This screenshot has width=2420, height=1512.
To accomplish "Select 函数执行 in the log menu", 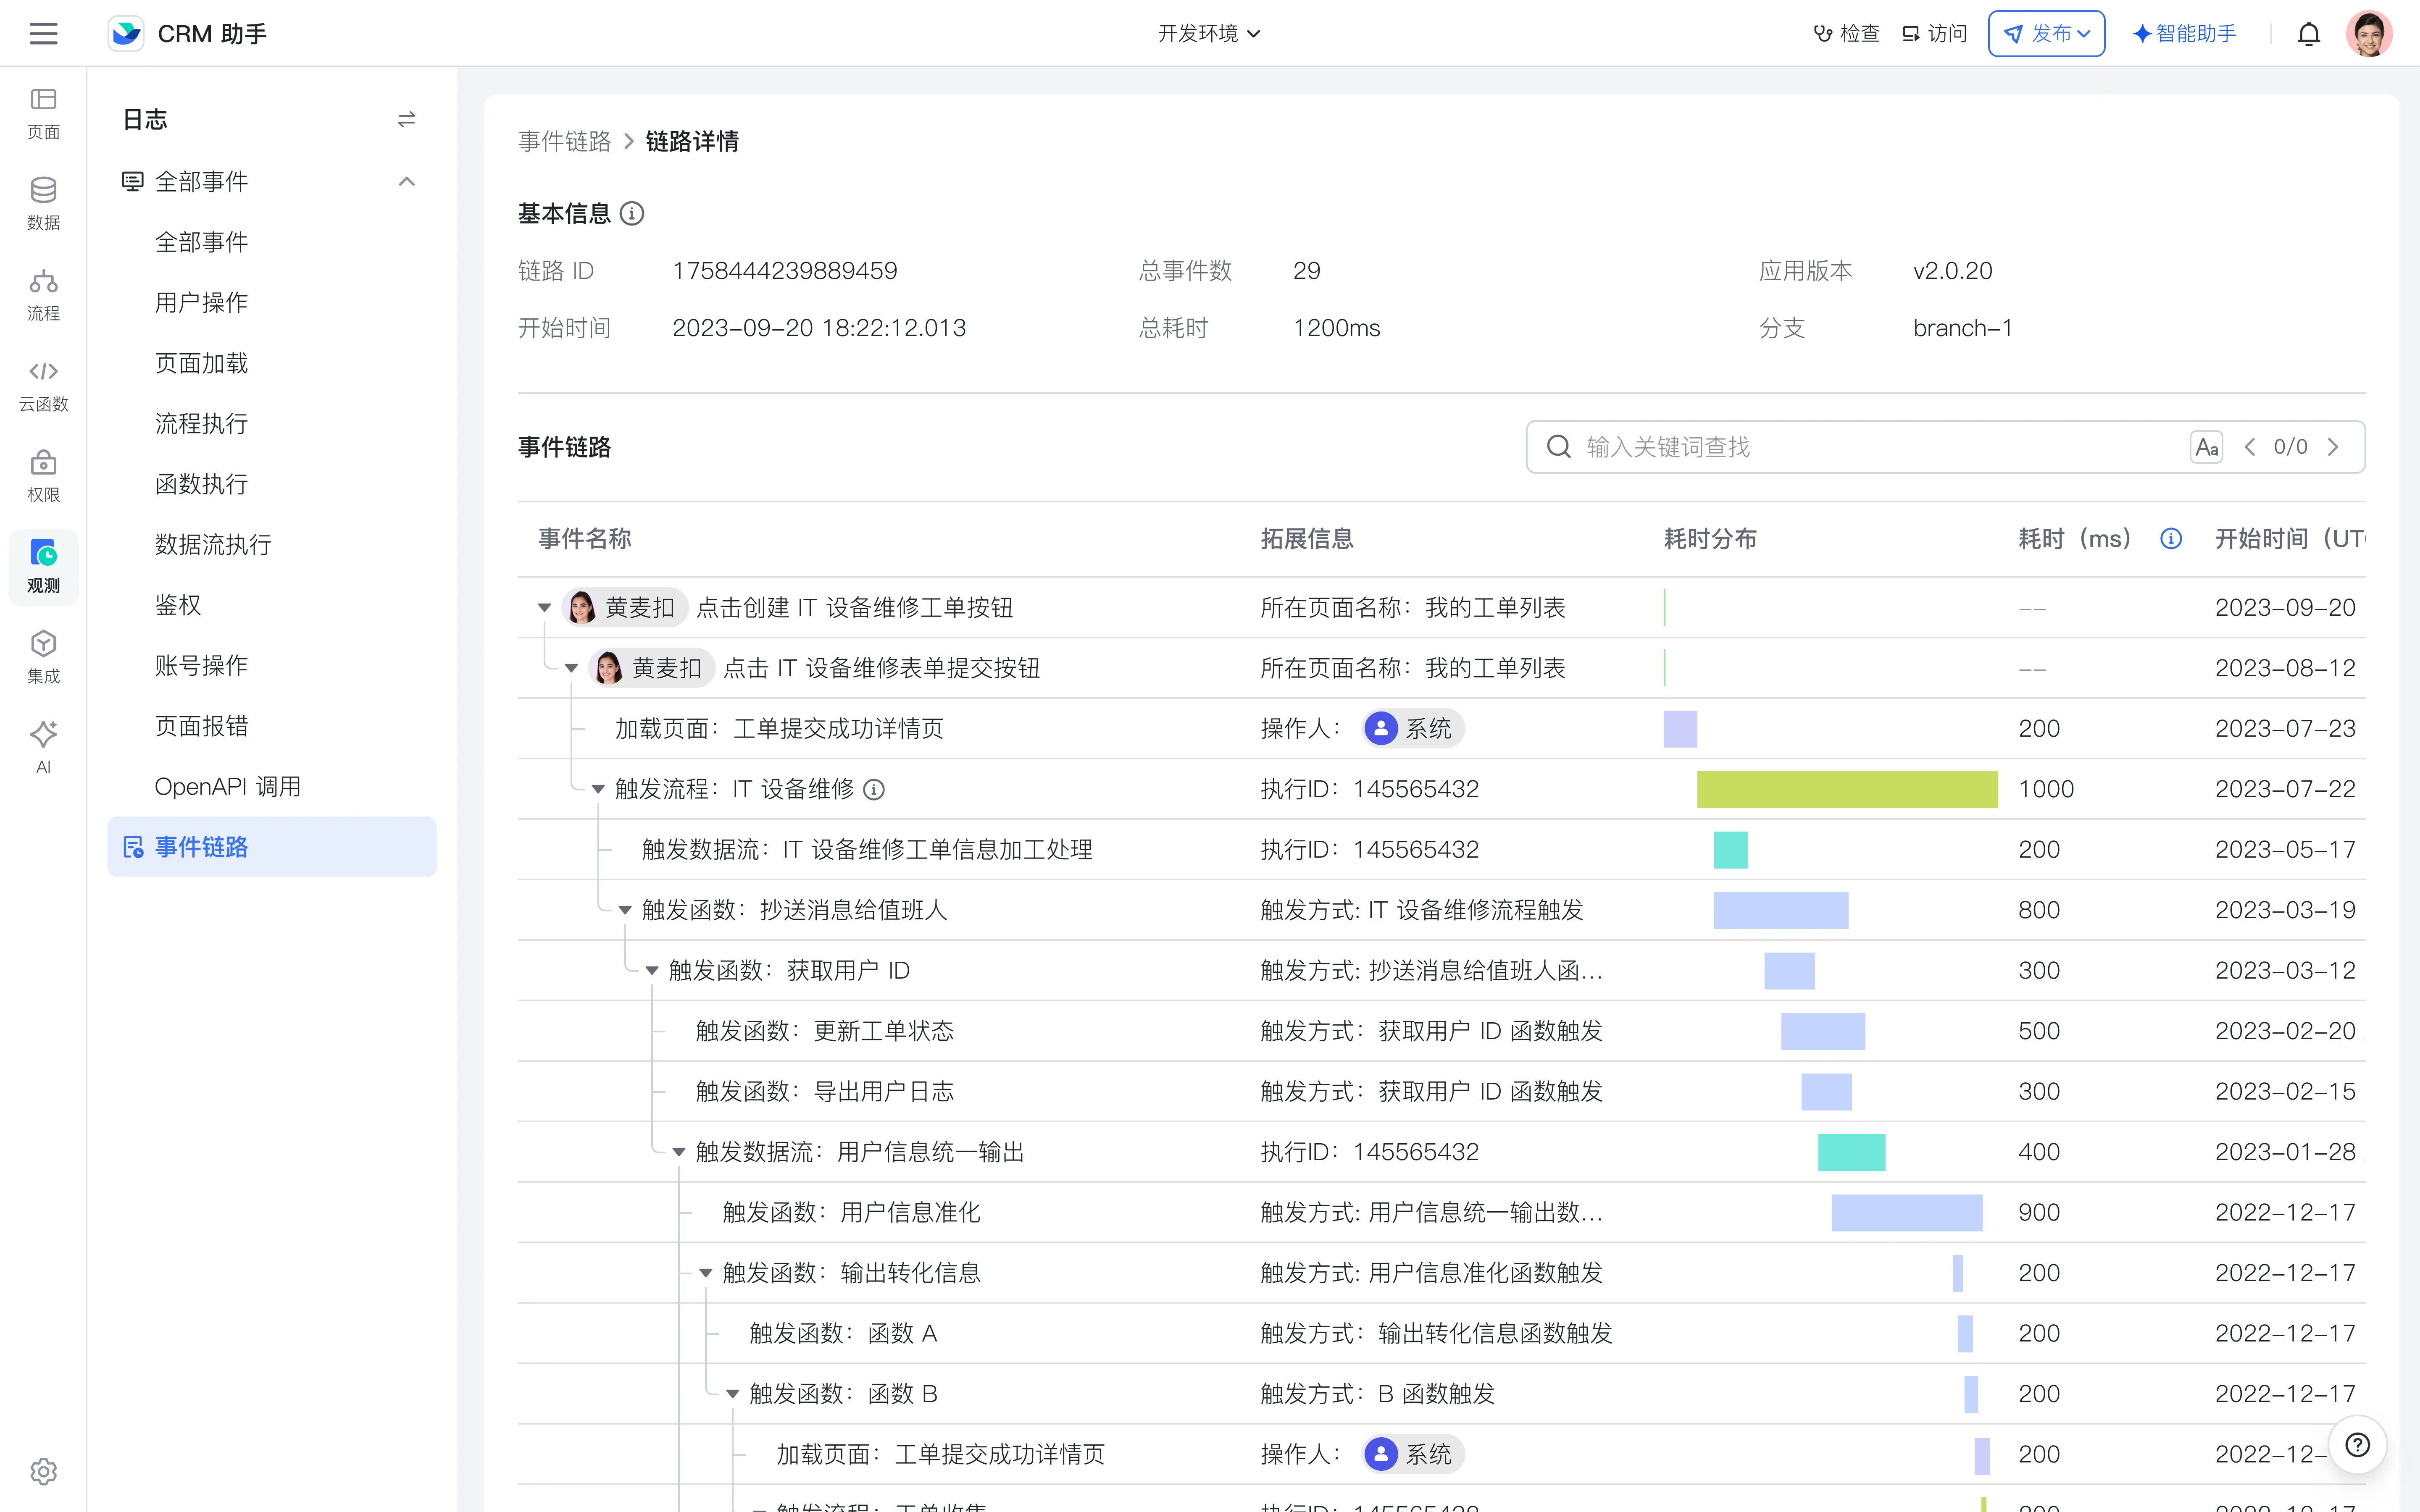I will click(272, 484).
